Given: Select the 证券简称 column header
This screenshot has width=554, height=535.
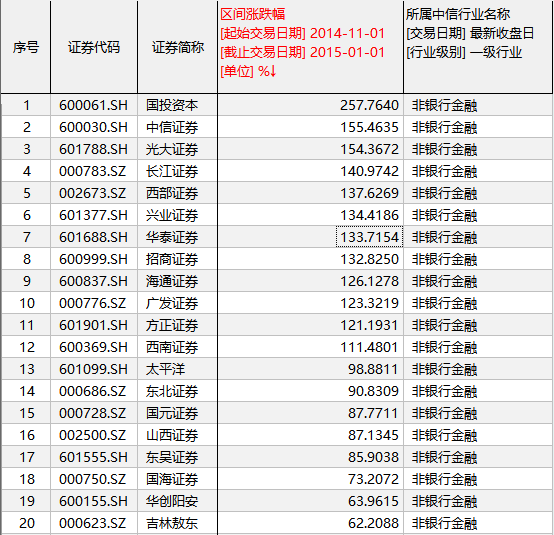Looking at the screenshot, I should [177, 47].
